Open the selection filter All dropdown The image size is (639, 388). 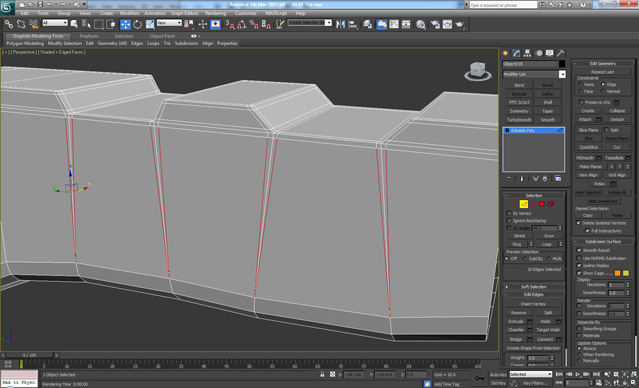(55, 23)
